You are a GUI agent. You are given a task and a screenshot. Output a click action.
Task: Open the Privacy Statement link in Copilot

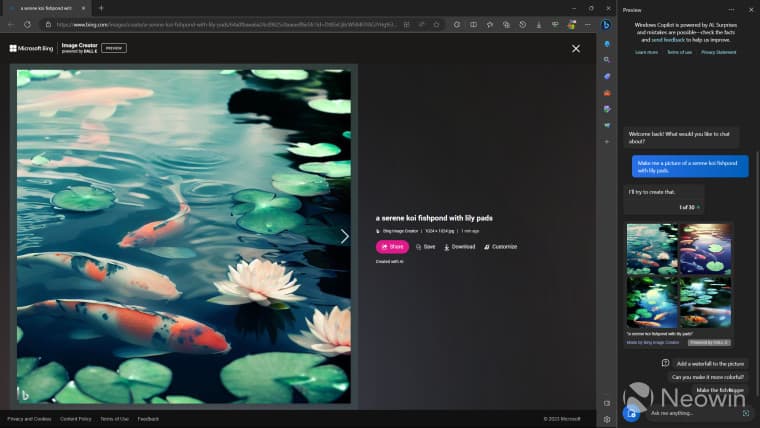(718, 52)
